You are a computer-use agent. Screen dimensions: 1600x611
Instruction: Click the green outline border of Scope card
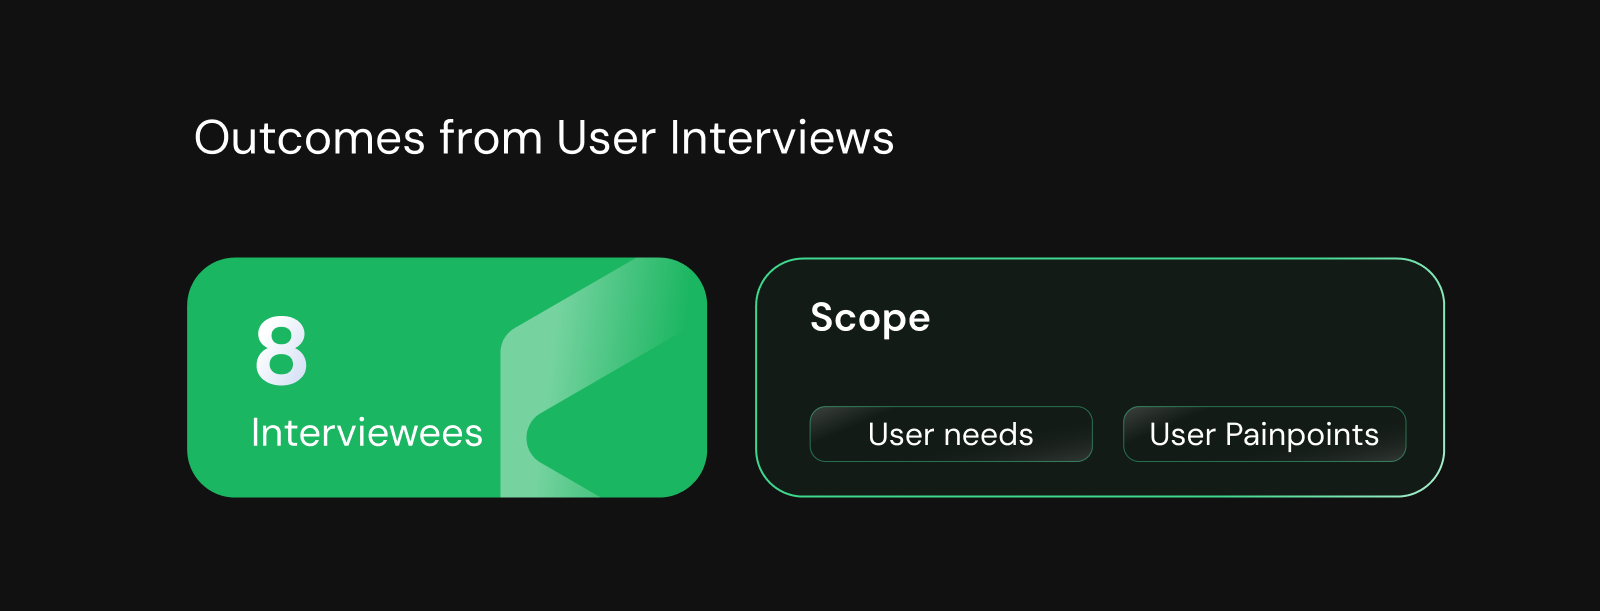click(x=1100, y=259)
